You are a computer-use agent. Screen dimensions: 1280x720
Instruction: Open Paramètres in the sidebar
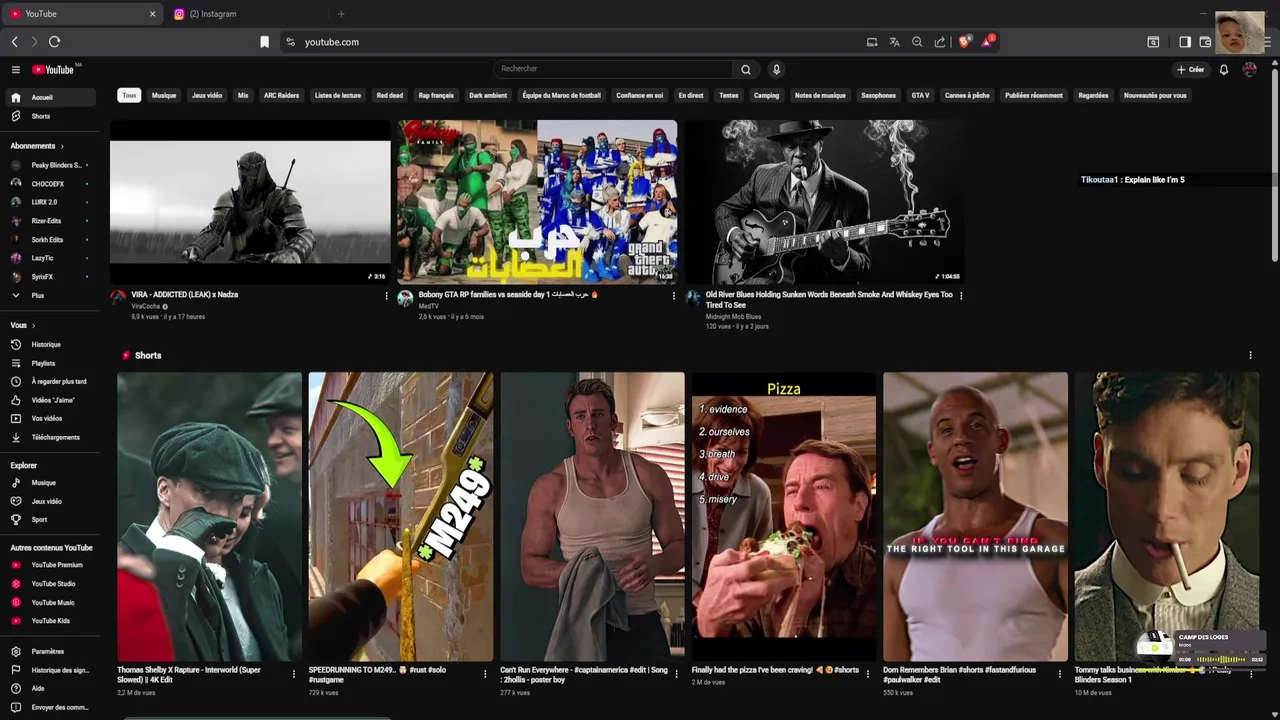coord(53,651)
